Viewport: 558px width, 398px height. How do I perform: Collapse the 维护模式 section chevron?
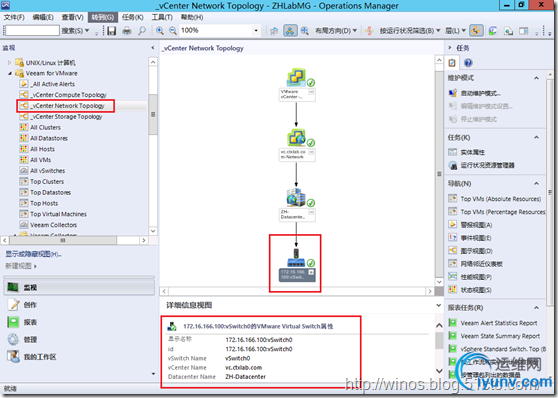[x=536, y=78]
